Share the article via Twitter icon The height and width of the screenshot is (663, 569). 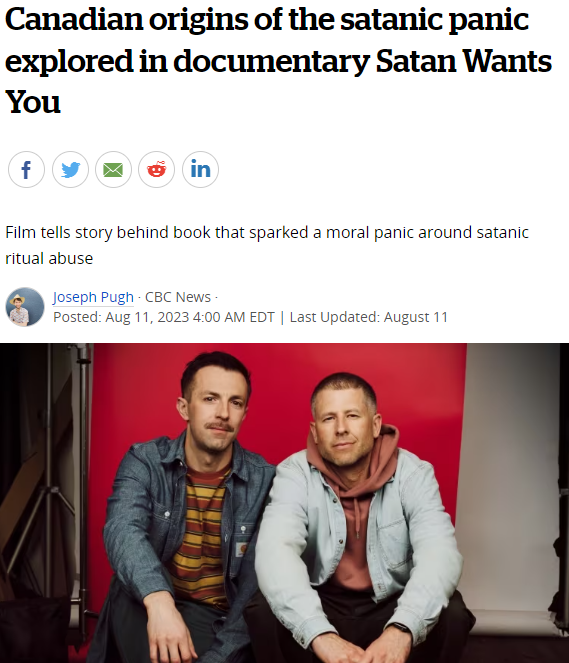[x=70, y=170]
